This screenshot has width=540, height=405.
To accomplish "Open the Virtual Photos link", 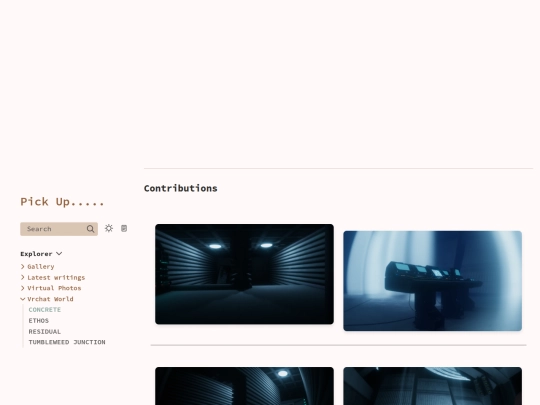I will 54,288.
